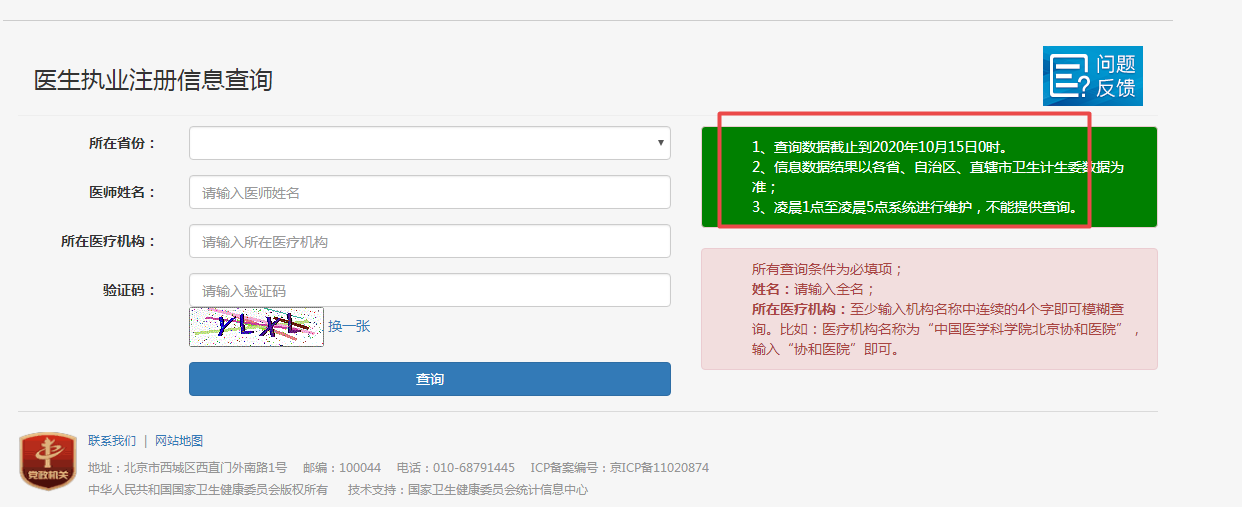Image resolution: width=1242 pixels, height=507 pixels.
Task: Click 换一张 to refresh the captcha
Action: [x=349, y=326]
